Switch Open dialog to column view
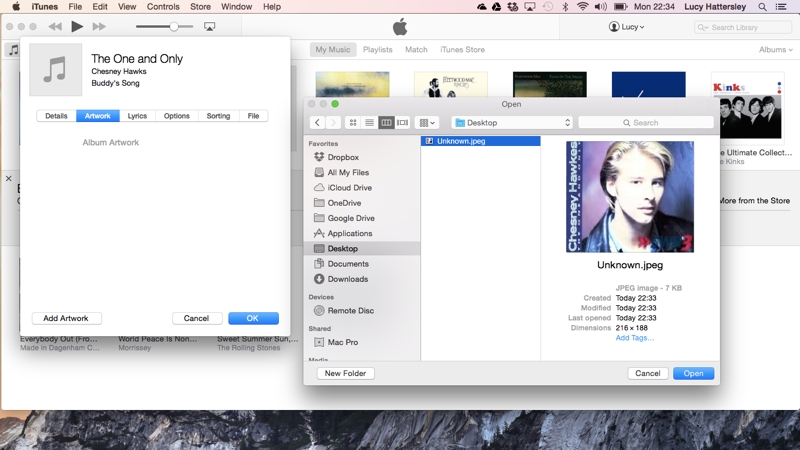This screenshot has width=800, height=450. 386,122
